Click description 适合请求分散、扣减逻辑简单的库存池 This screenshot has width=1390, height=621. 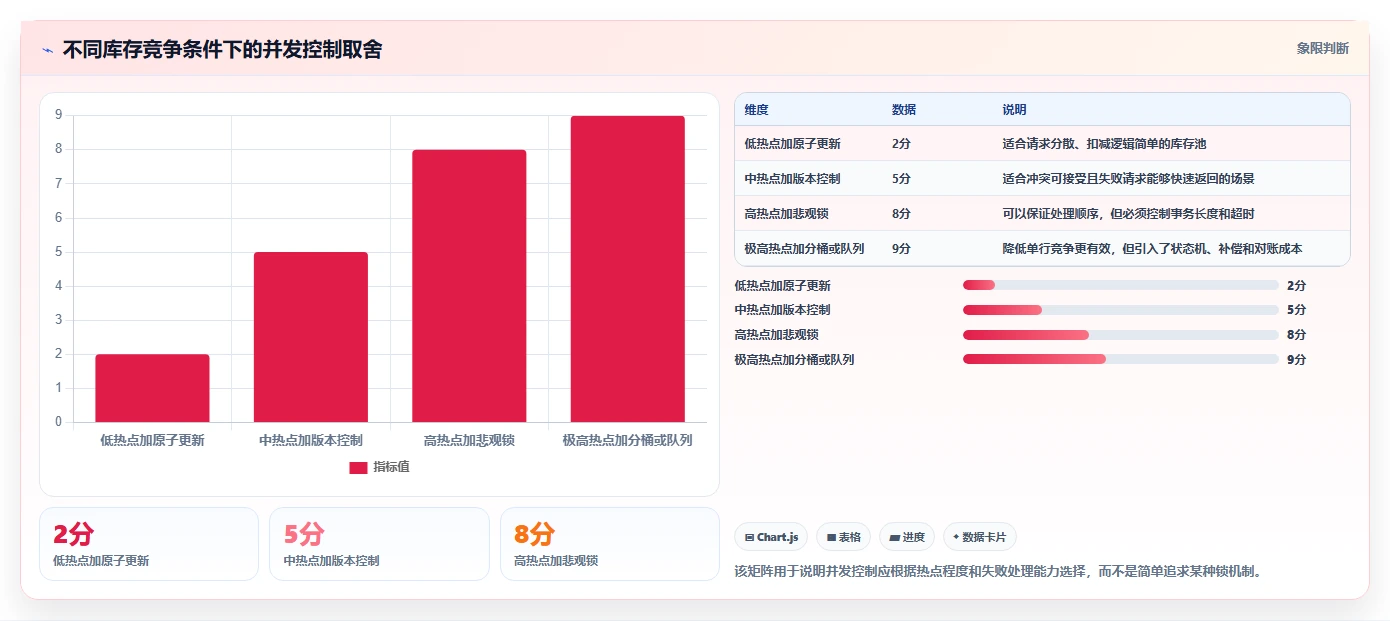(x=1104, y=144)
